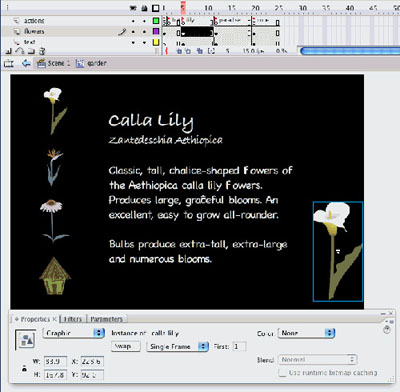
Task: Toggle the width-height constrain lock icon
Action: pos(24,369)
